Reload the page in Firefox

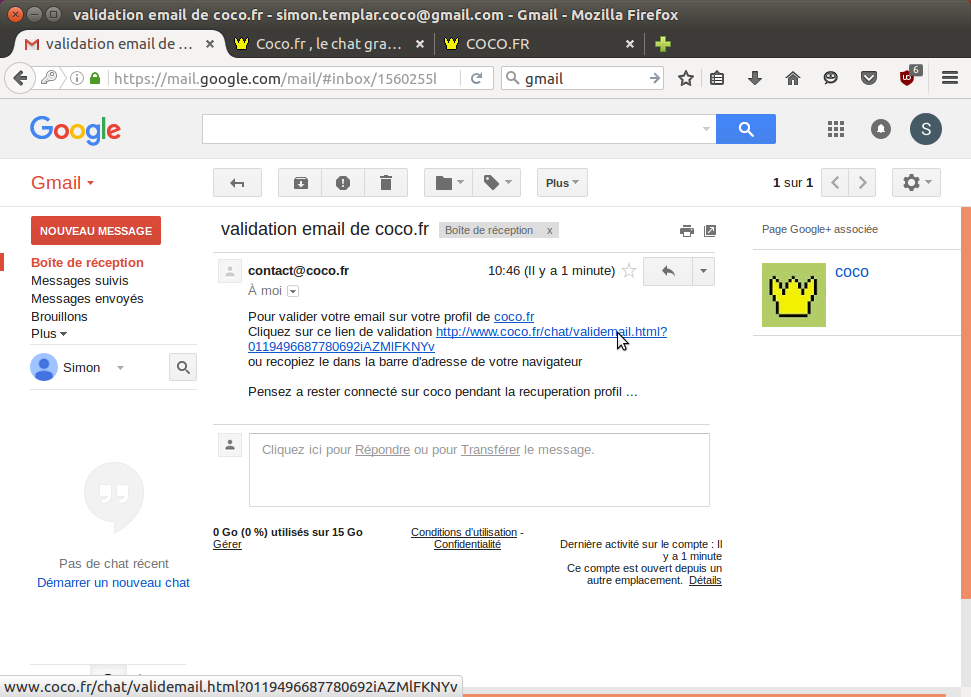[x=476, y=78]
